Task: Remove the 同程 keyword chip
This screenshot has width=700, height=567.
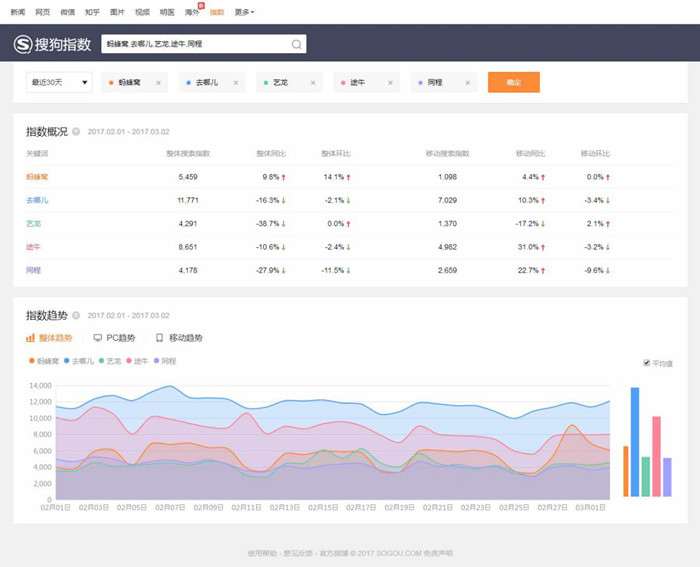Action: click(467, 83)
